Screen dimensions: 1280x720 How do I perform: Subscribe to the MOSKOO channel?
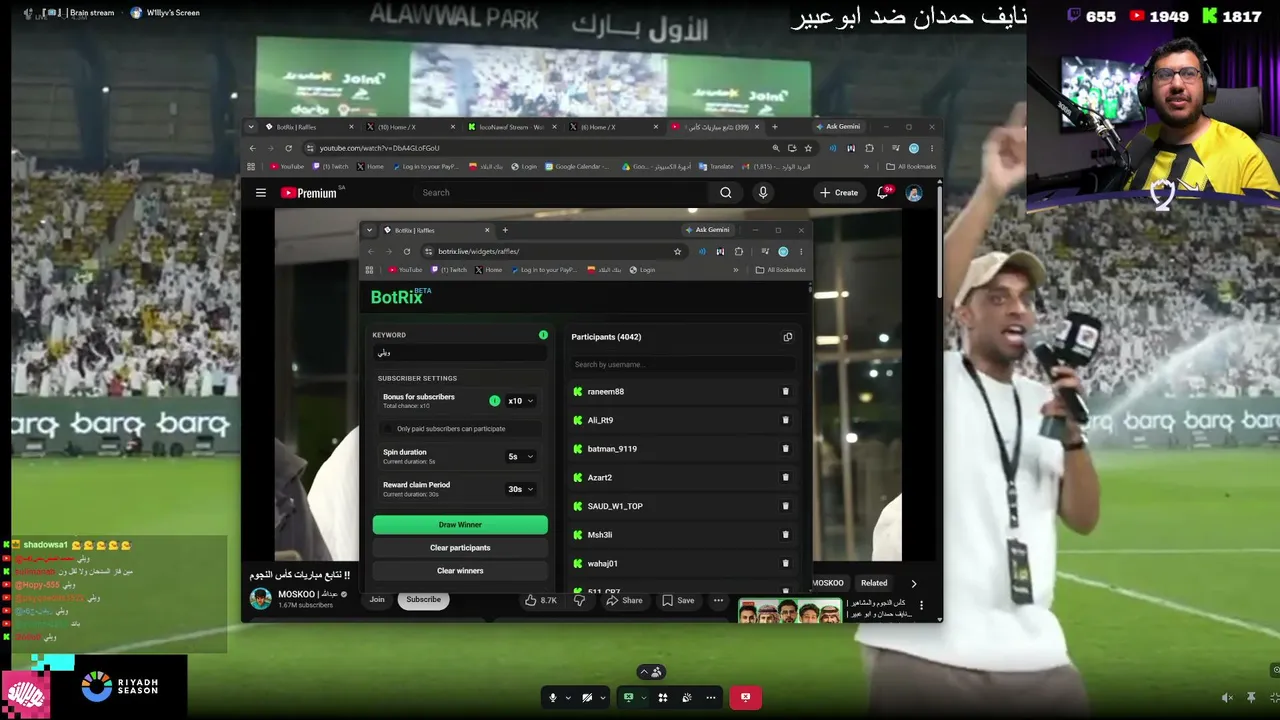[x=423, y=600]
